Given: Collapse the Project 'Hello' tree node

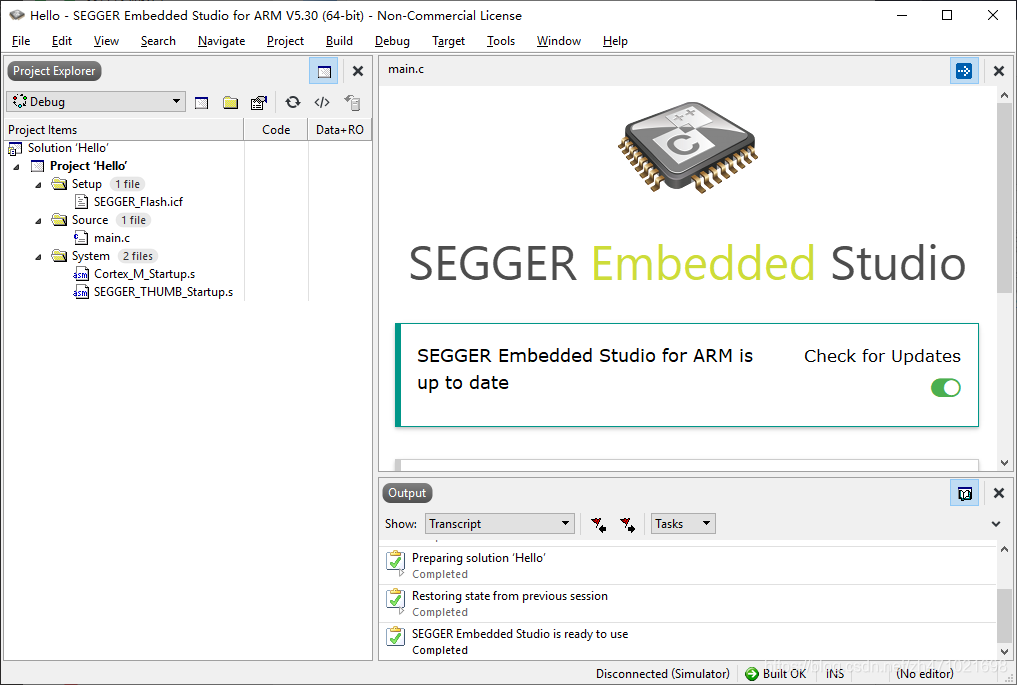Looking at the screenshot, I should pyautogui.click(x=16, y=167).
